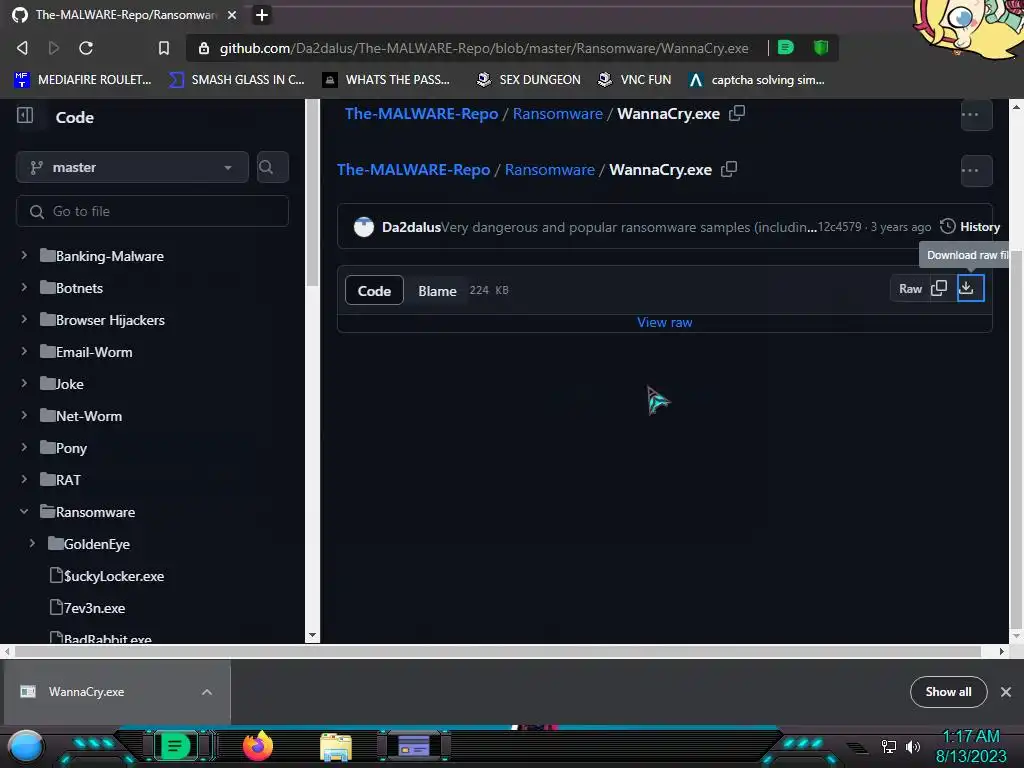The height and width of the screenshot is (768, 1024).
Task: Copy path icon next to lower WannaCry.exe breadcrumb
Action: pyautogui.click(x=729, y=169)
